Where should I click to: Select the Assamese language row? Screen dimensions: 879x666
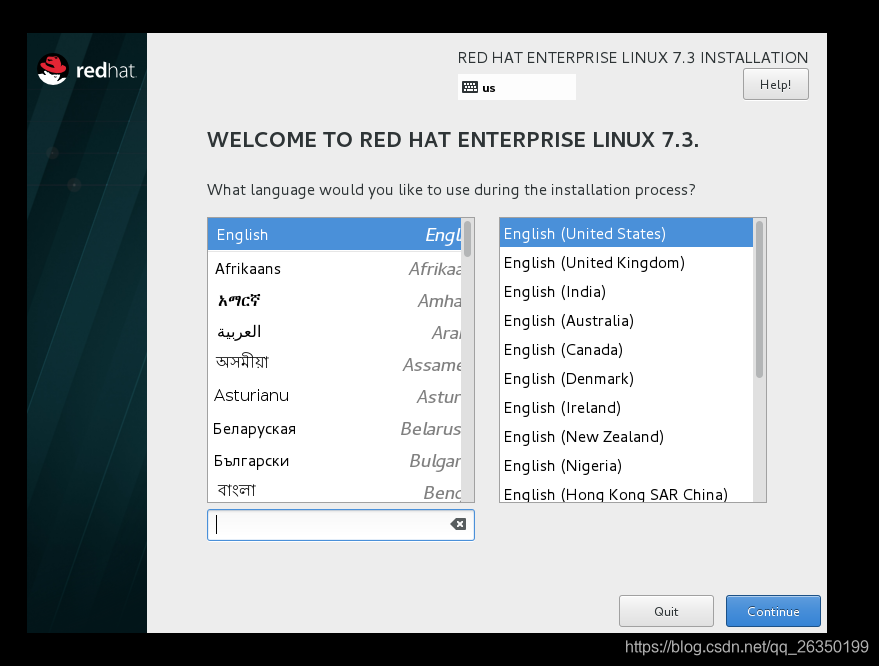tap(335, 365)
